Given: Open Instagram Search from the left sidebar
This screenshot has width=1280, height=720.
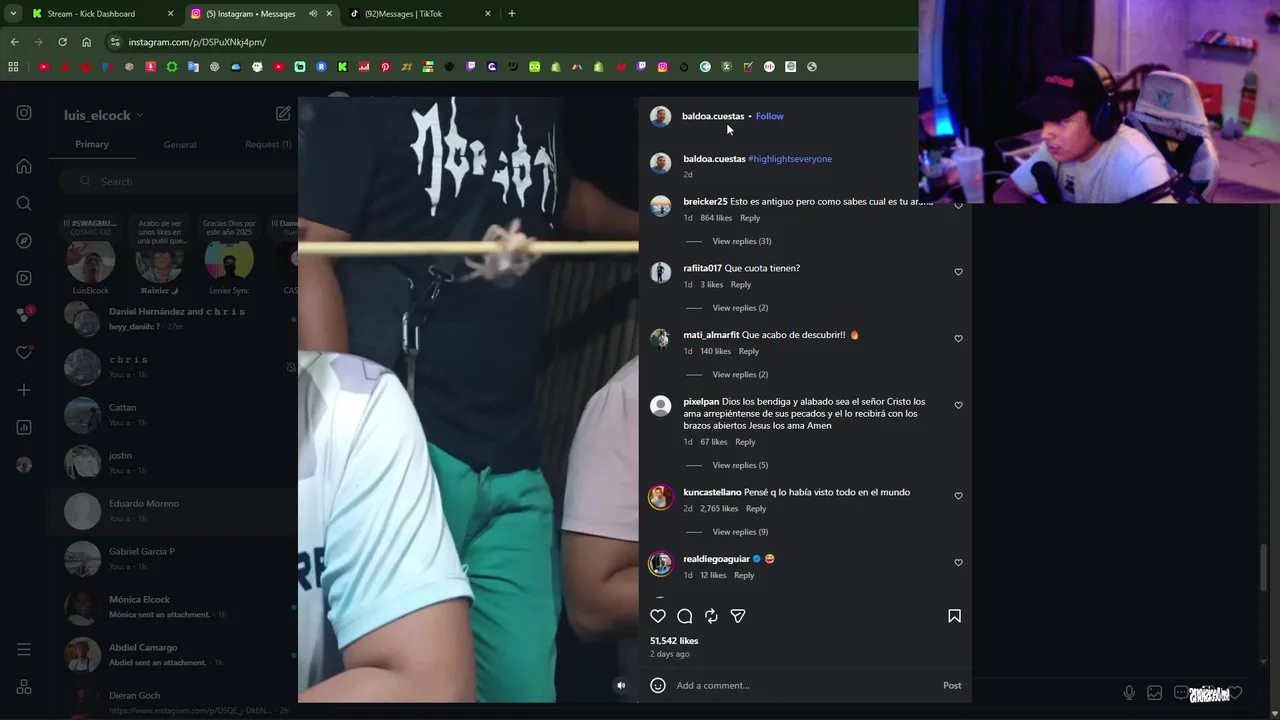Looking at the screenshot, I should (24, 203).
